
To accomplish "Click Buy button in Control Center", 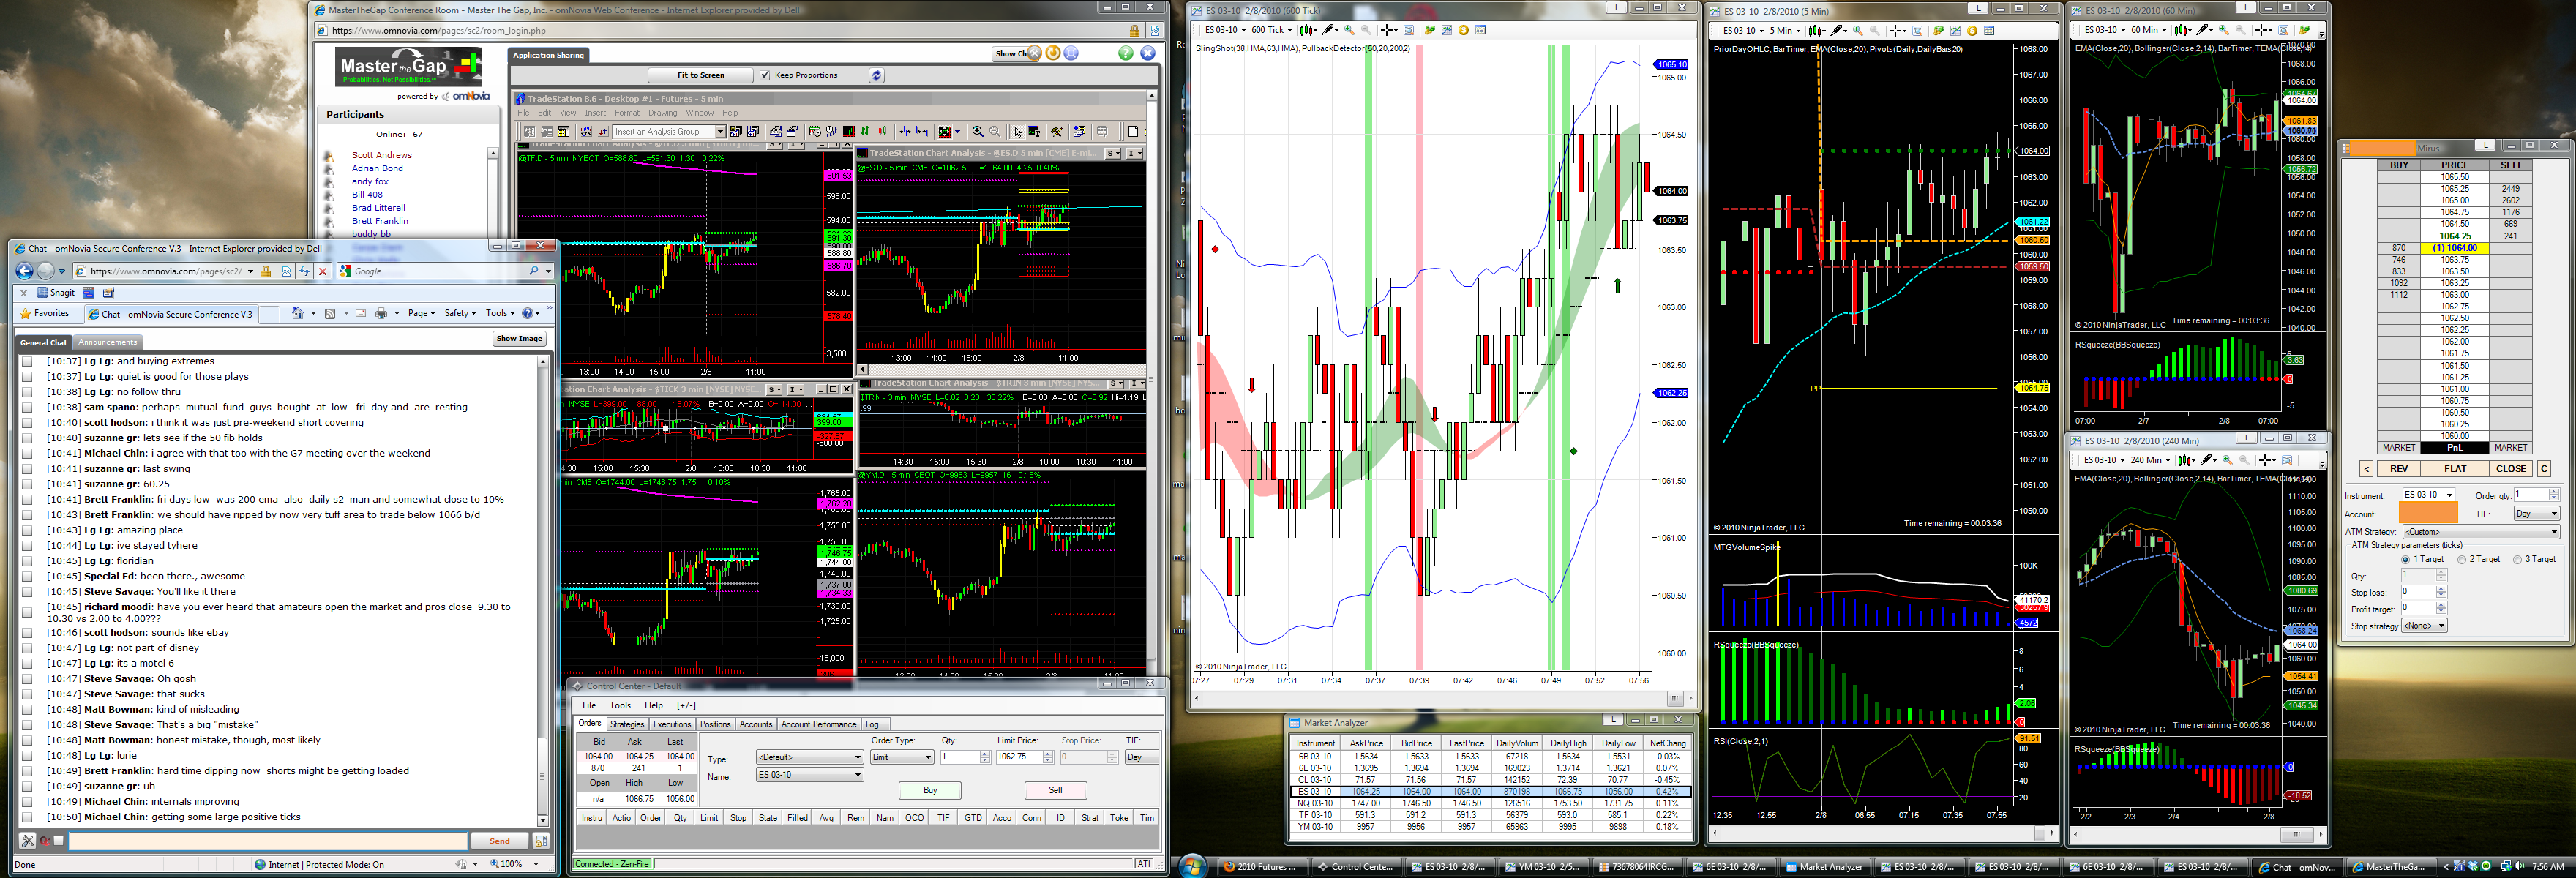I will (930, 790).
